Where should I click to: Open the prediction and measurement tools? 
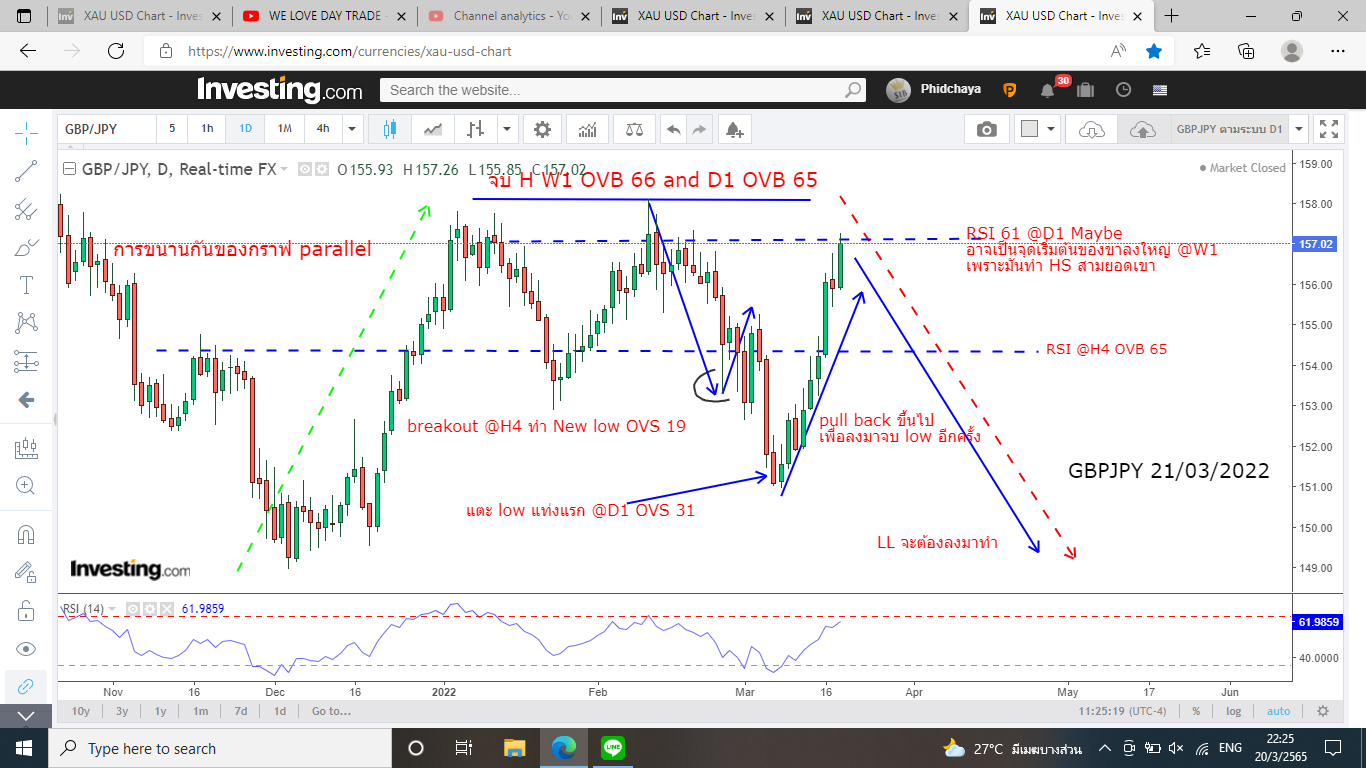pyautogui.click(x=26, y=361)
